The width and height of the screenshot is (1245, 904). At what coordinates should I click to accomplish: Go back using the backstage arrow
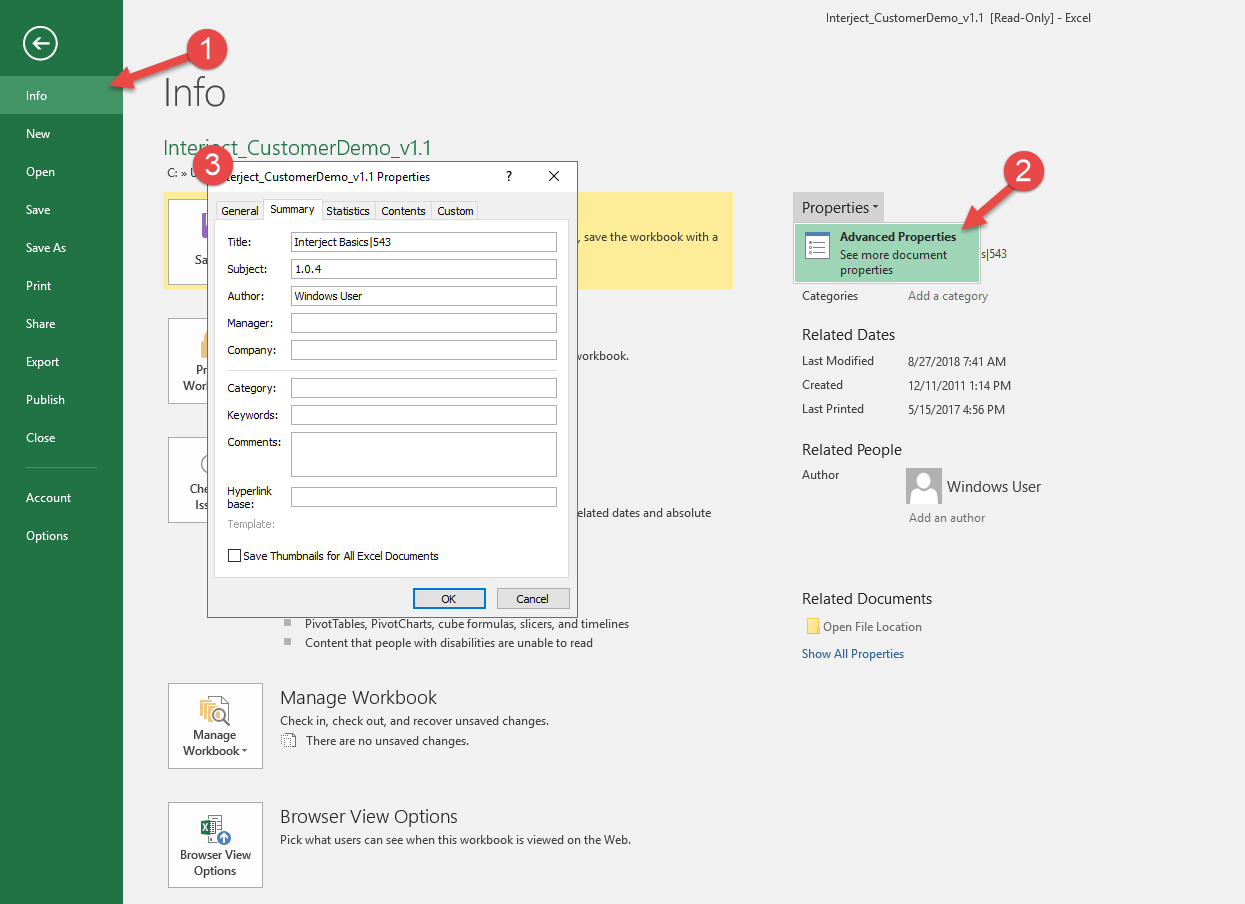(x=41, y=43)
